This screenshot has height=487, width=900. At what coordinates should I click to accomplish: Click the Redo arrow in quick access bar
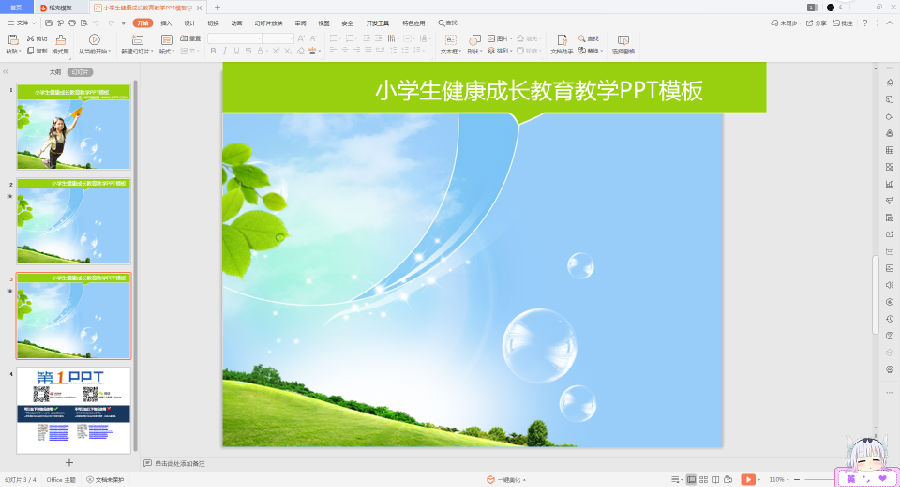[110, 23]
